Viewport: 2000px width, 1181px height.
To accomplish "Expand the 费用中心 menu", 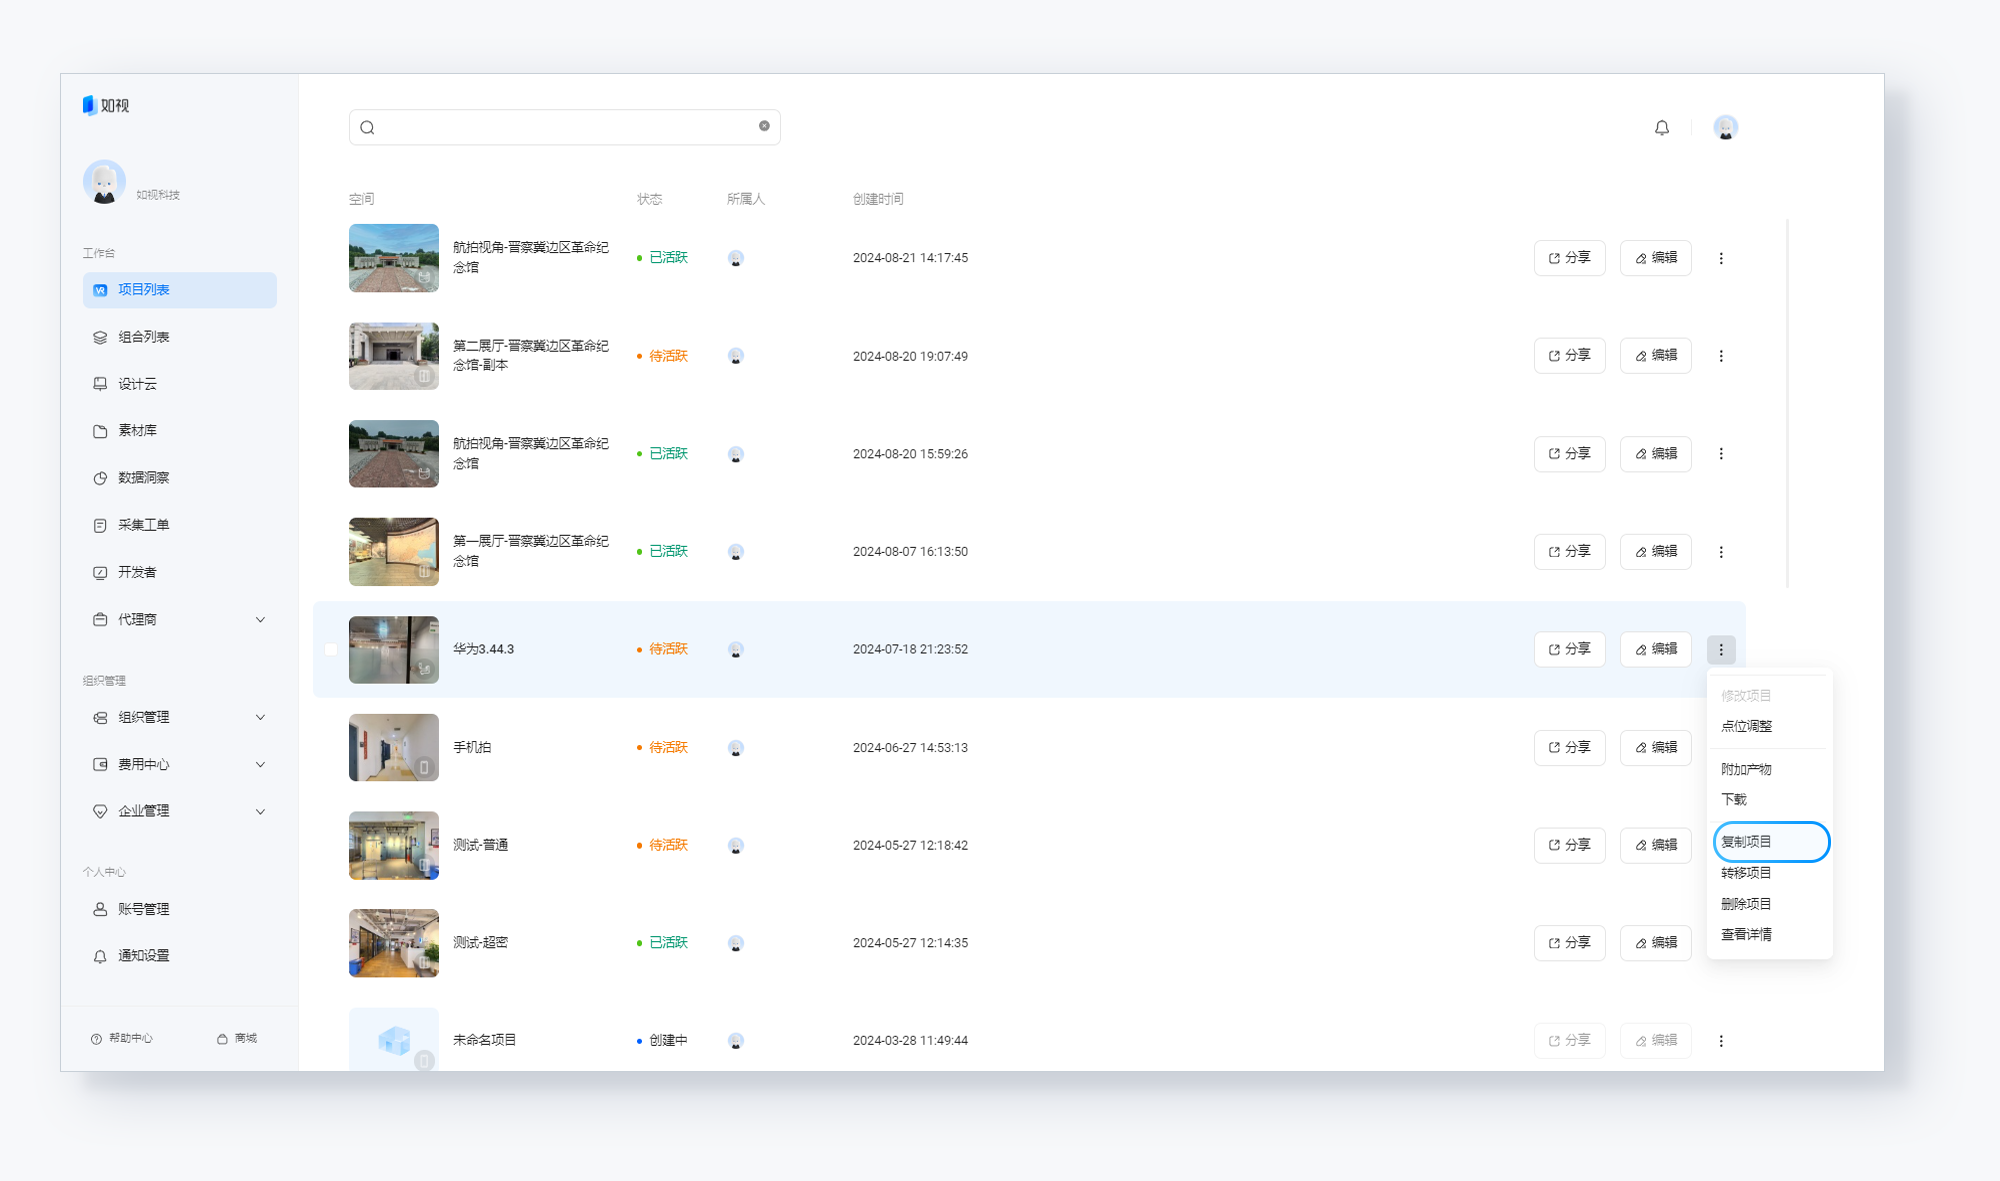I will pos(180,764).
